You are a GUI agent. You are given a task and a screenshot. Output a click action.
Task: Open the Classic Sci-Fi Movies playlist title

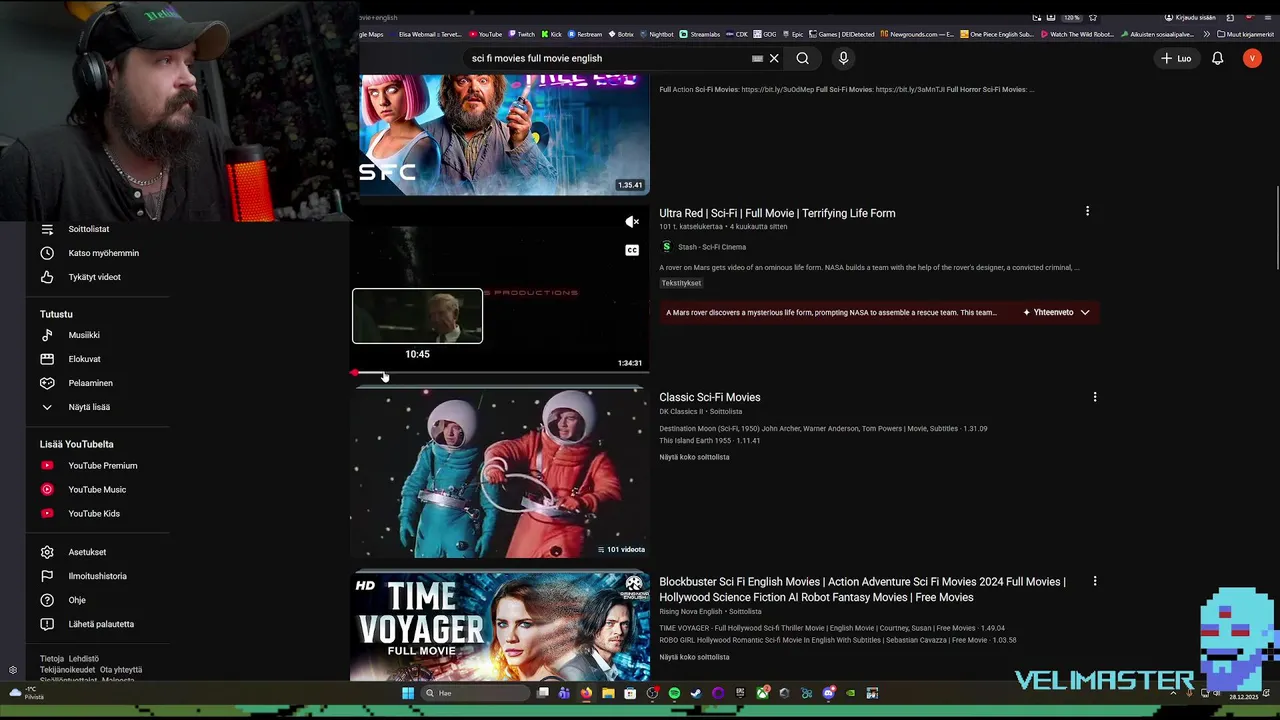pos(710,397)
